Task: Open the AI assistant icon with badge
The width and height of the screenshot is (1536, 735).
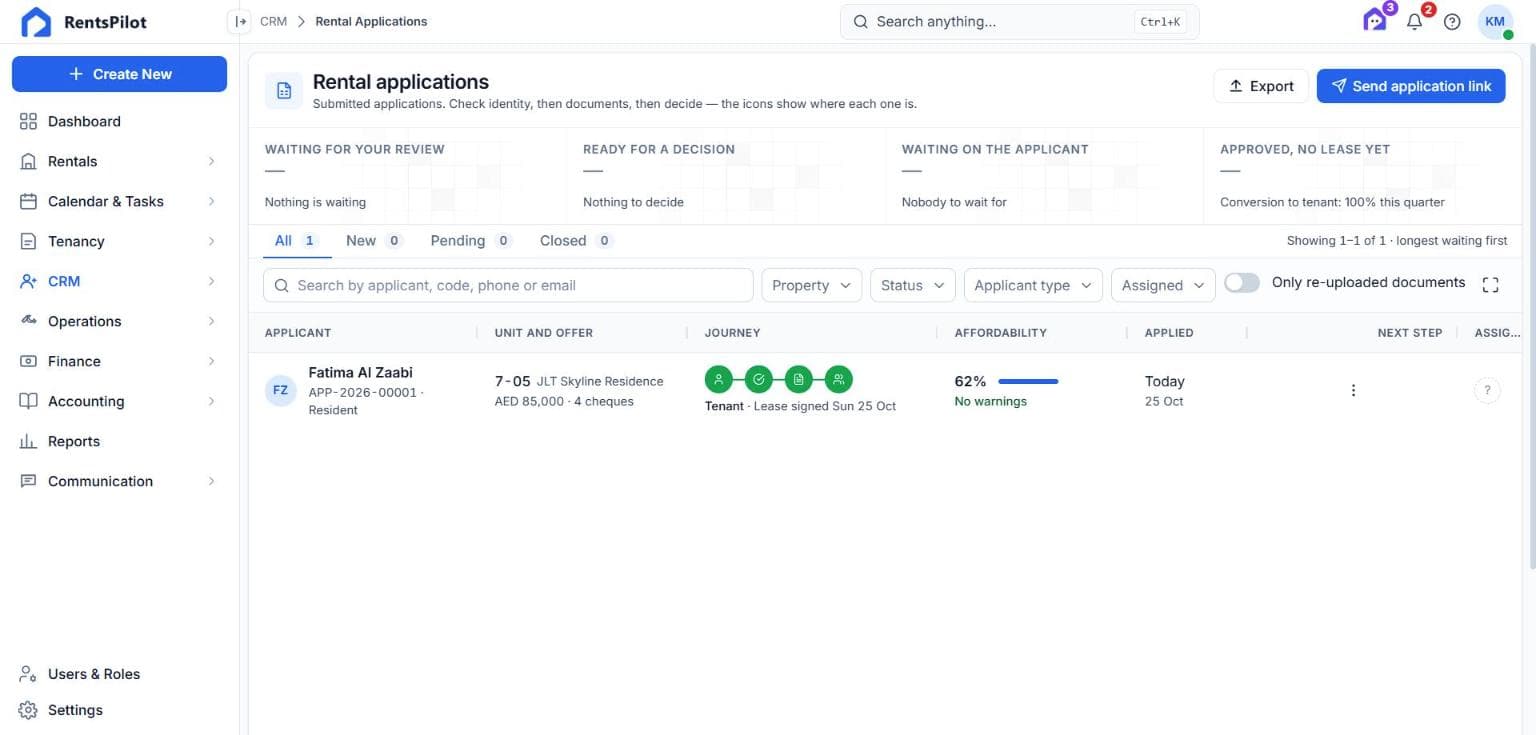Action: pos(1376,20)
